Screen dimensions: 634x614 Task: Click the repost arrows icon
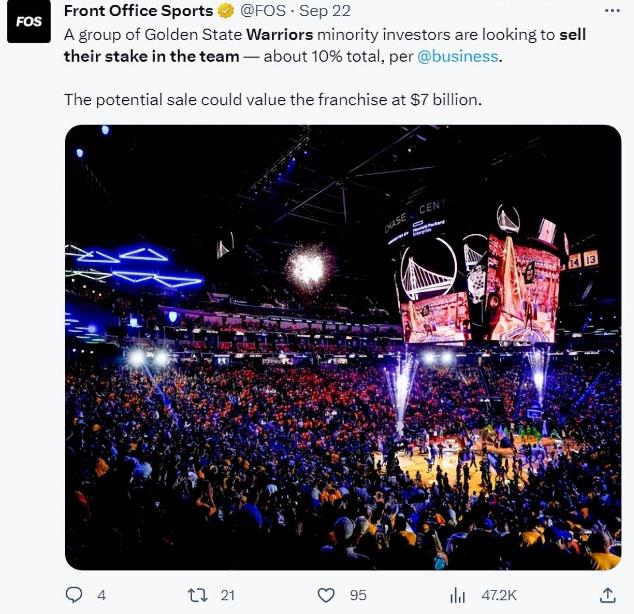pos(197,595)
